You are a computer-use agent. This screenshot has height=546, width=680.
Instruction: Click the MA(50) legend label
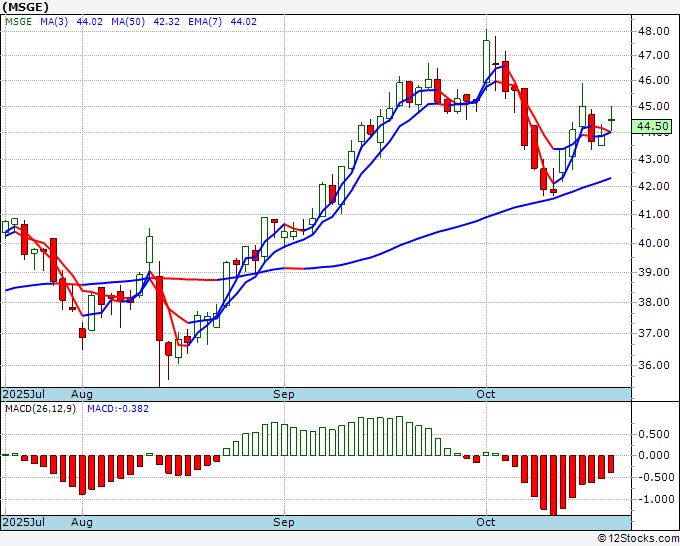tap(128, 21)
